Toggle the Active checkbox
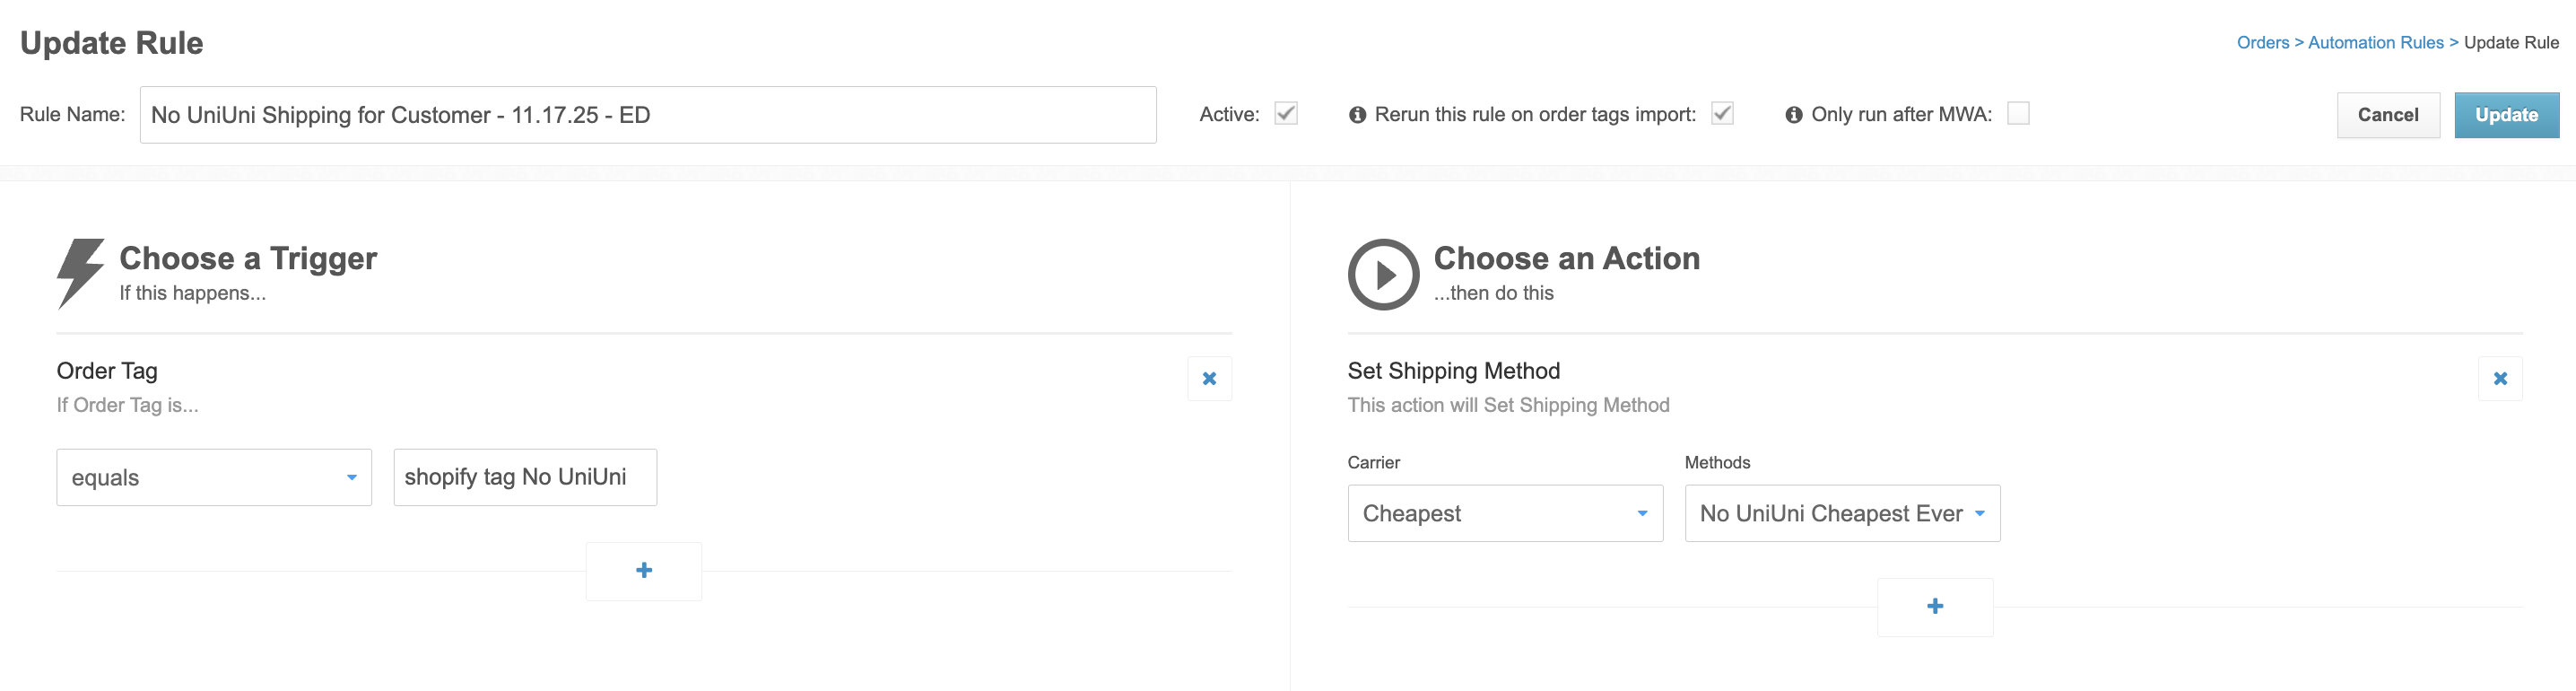The width and height of the screenshot is (2576, 691). [1286, 113]
